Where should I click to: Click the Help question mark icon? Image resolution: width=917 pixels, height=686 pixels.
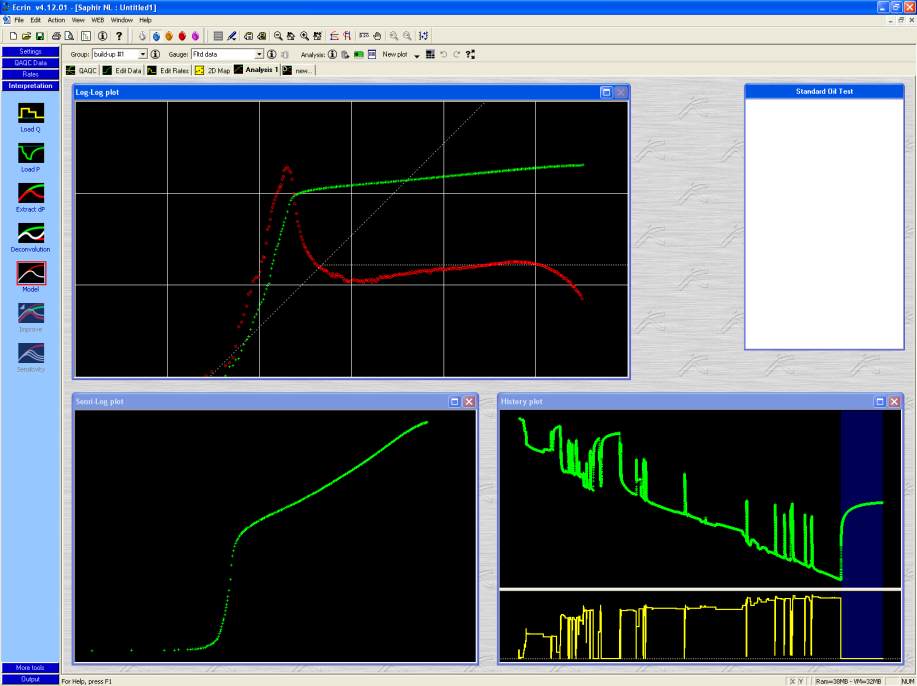tap(119, 36)
